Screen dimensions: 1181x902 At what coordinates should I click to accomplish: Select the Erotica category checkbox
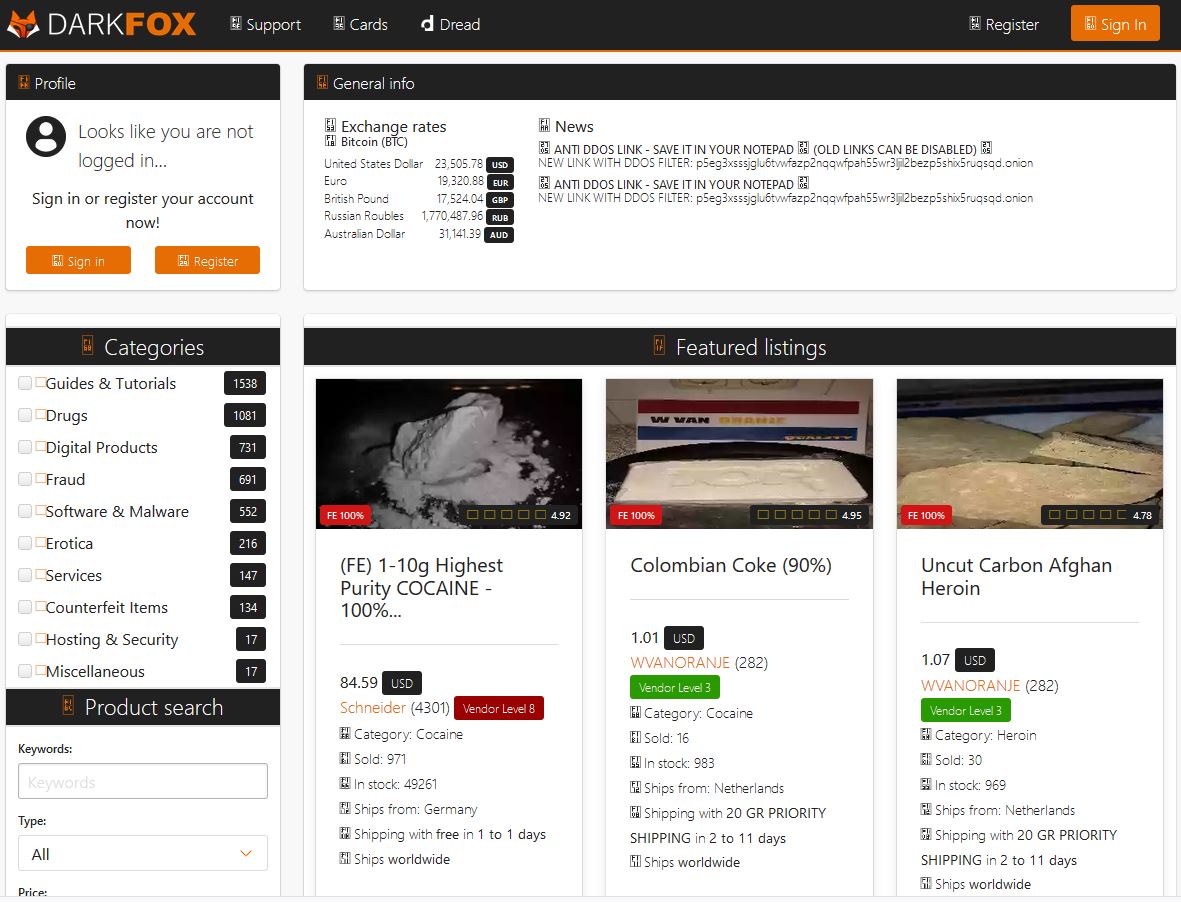point(23,543)
